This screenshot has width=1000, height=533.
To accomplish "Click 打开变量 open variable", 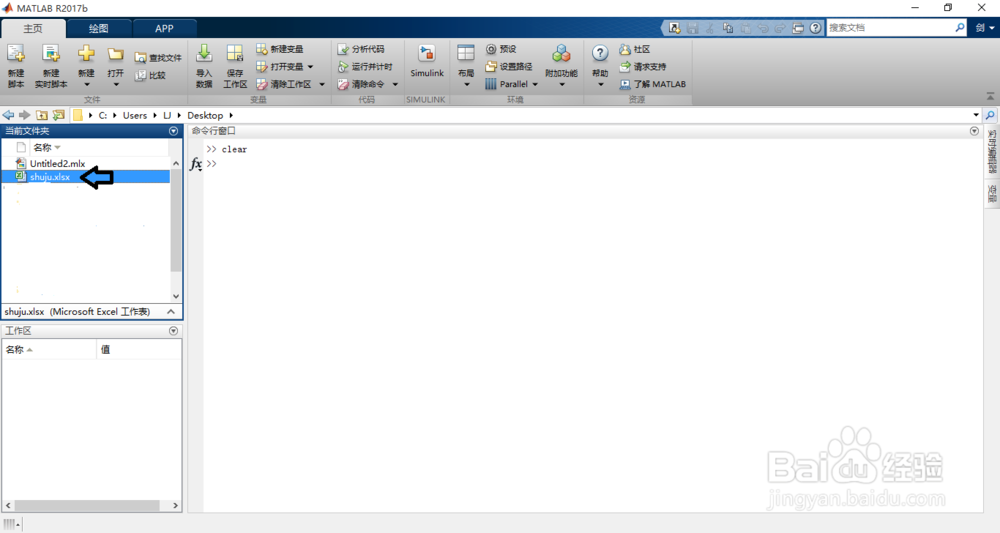I will pyautogui.click(x=279, y=66).
